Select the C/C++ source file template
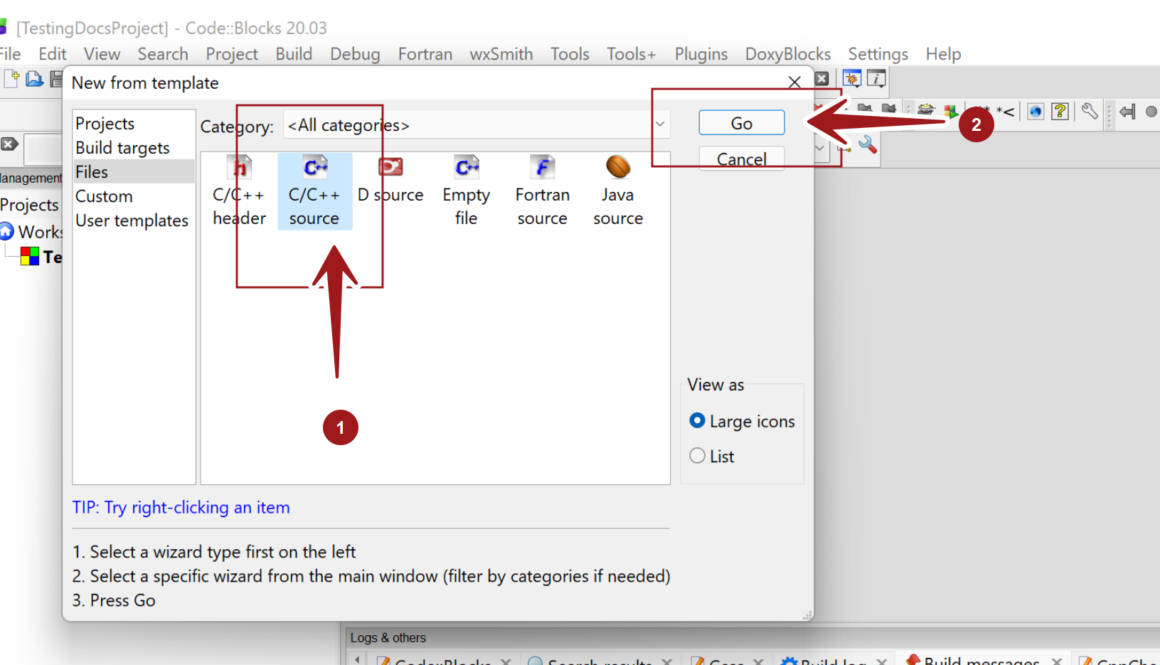The width and height of the screenshot is (1160, 665). pyautogui.click(x=314, y=191)
